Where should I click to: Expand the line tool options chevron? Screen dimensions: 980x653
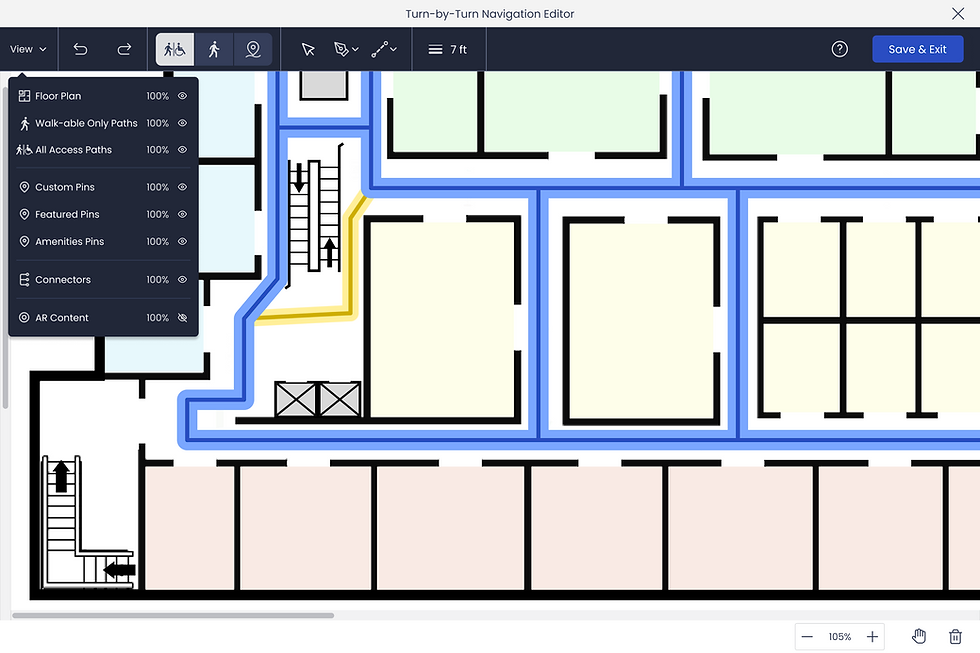pos(393,49)
